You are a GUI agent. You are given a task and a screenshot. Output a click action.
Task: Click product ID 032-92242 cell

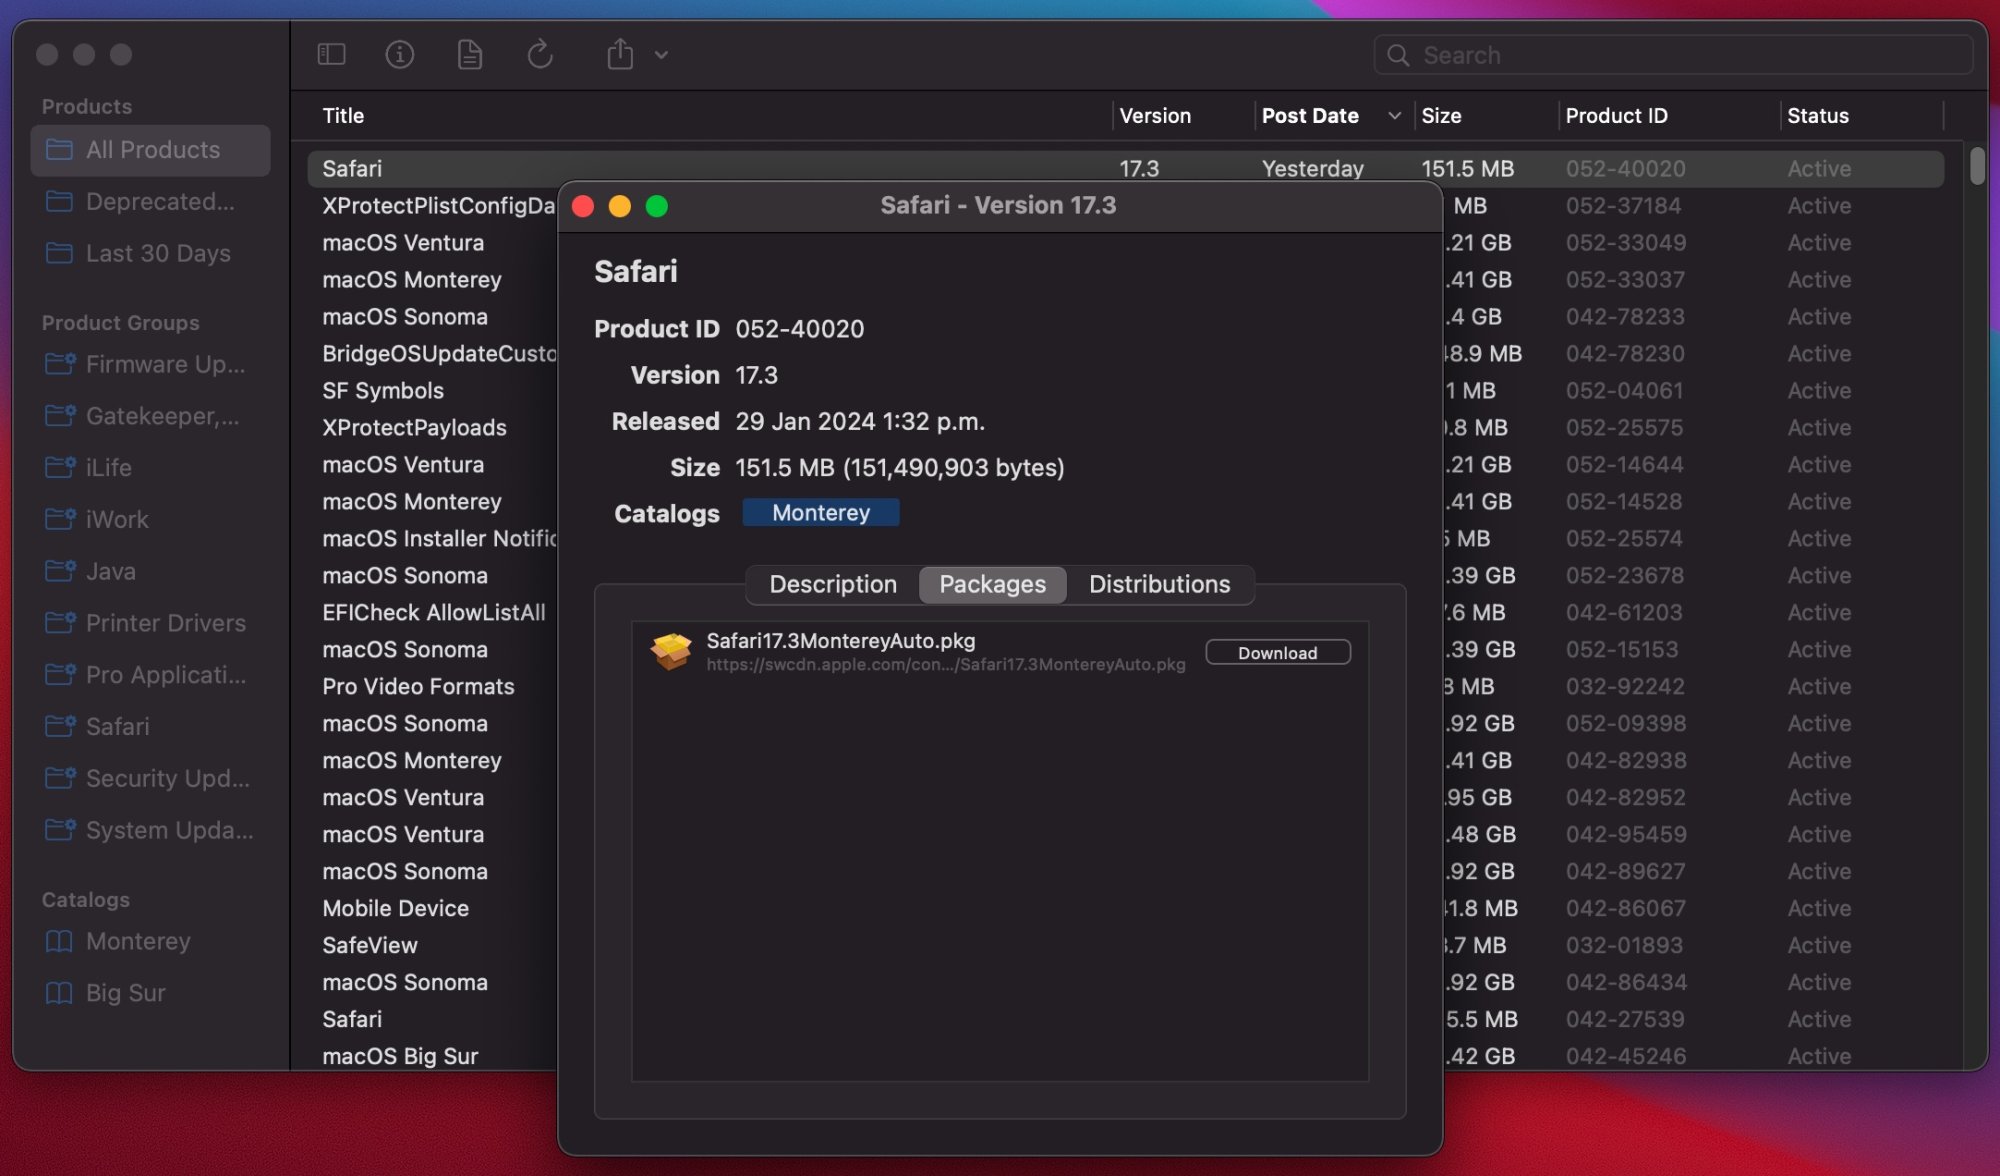click(x=1625, y=687)
